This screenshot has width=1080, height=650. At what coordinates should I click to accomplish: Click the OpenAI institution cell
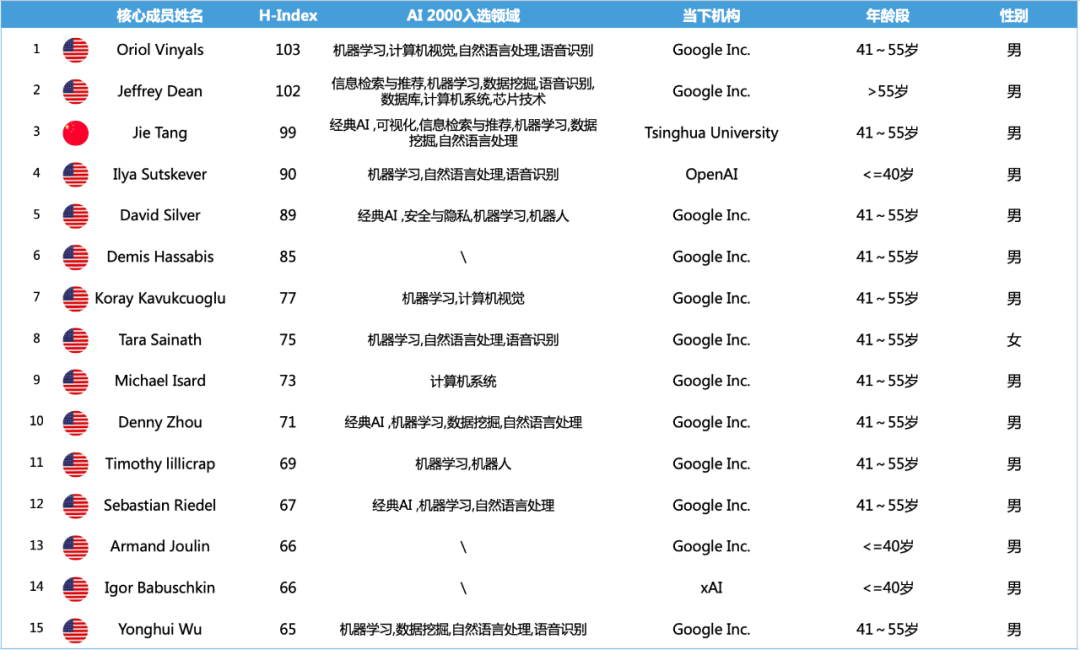click(x=712, y=174)
